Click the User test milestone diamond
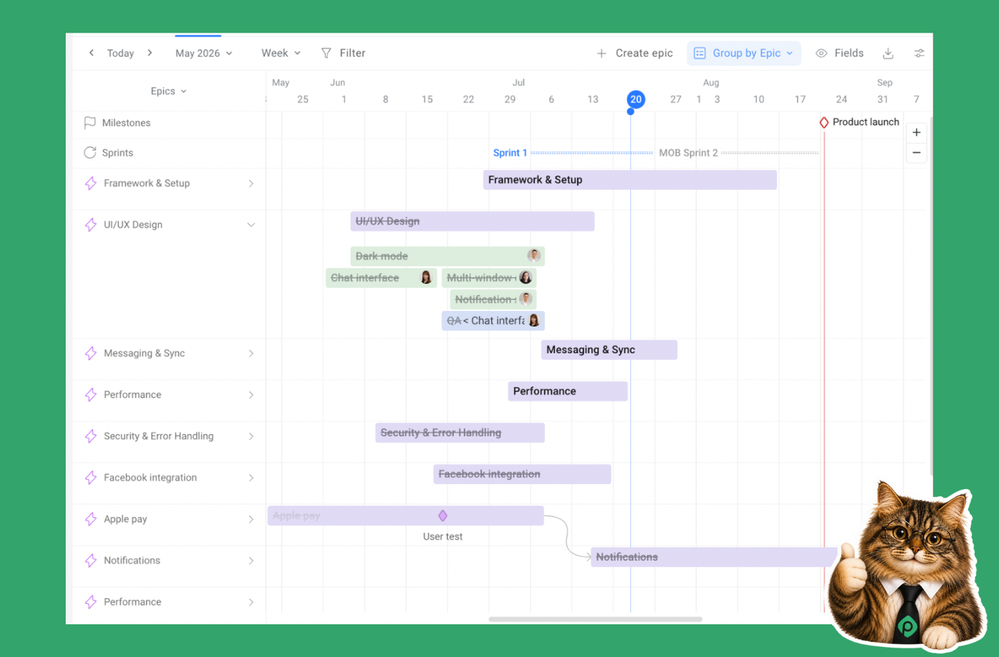Image resolution: width=999 pixels, height=657 pixels. 443,516
